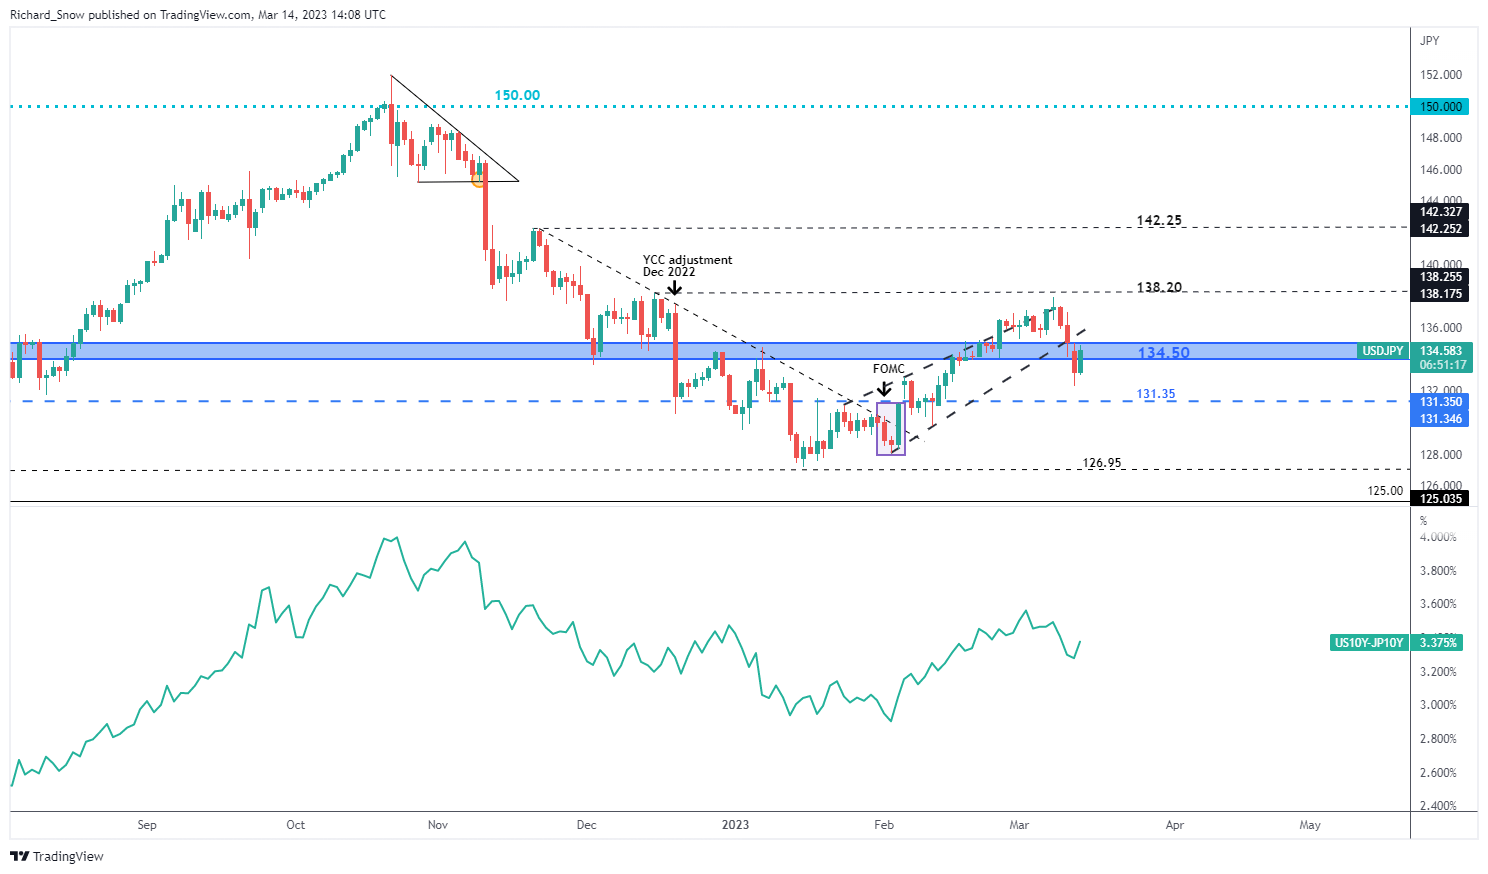Click the 138.20 level label
The height and width of the screenshot is (874, 1488).
coord(1159,287)
